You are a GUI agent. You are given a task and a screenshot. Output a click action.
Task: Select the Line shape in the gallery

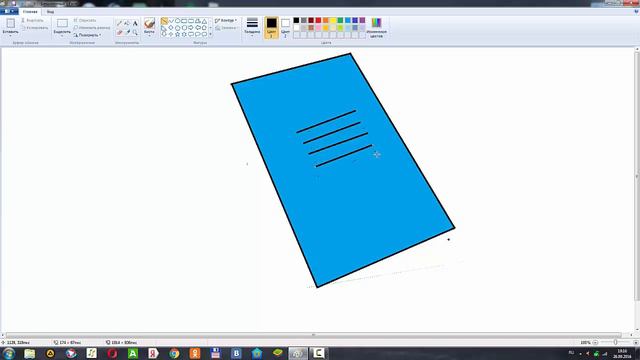164,21
